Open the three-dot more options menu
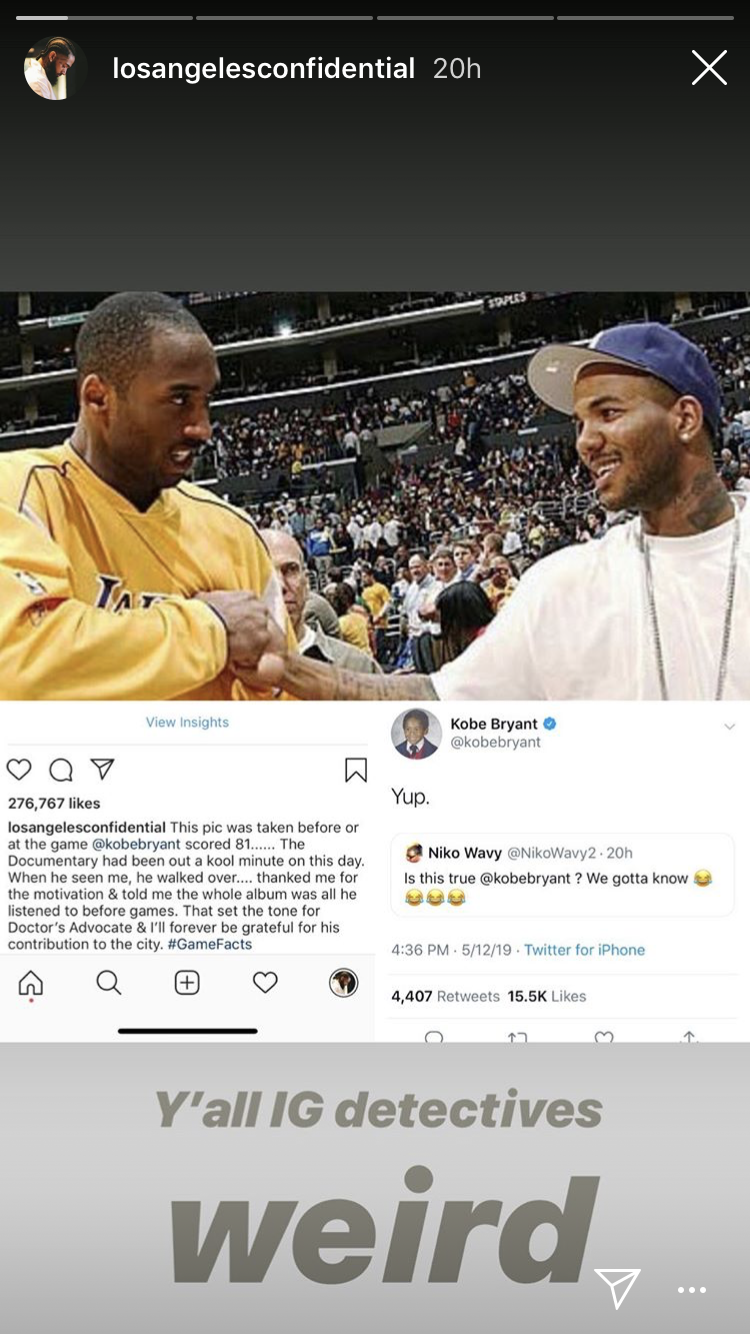The image size is (750, 1334). (692, 1291)
